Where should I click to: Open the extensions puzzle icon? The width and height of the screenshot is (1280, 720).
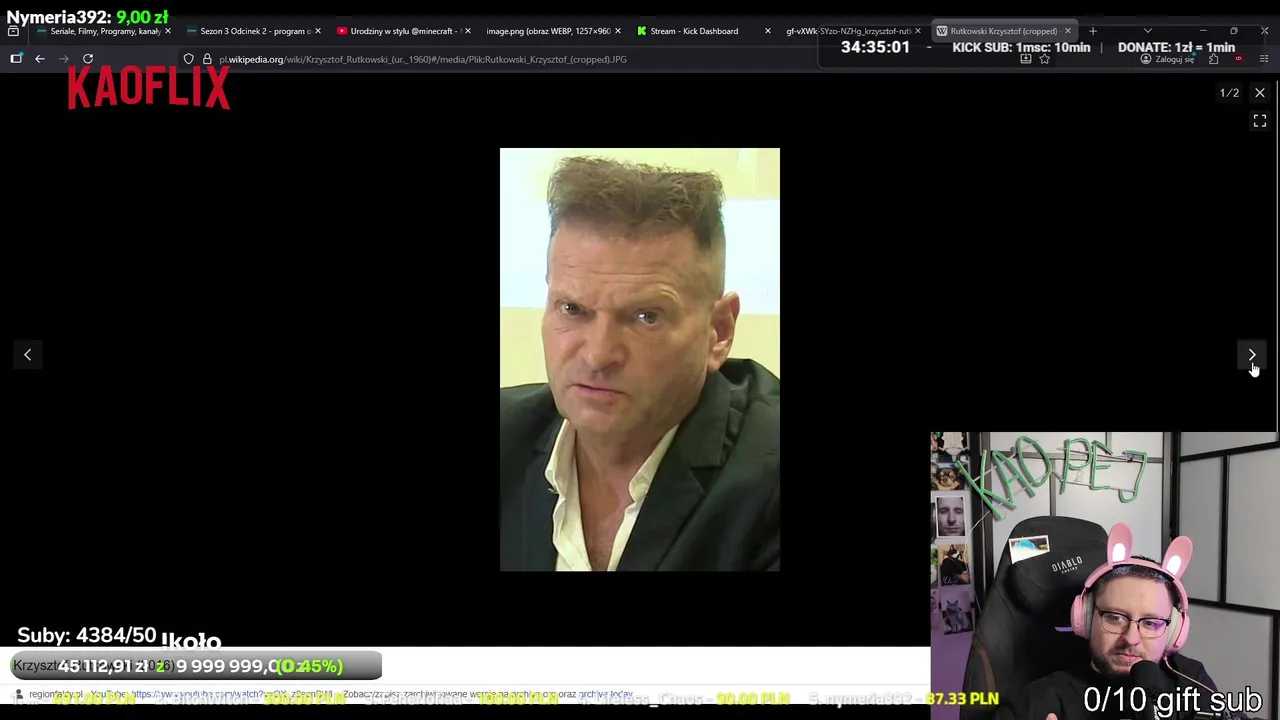tap(1213, 59)
